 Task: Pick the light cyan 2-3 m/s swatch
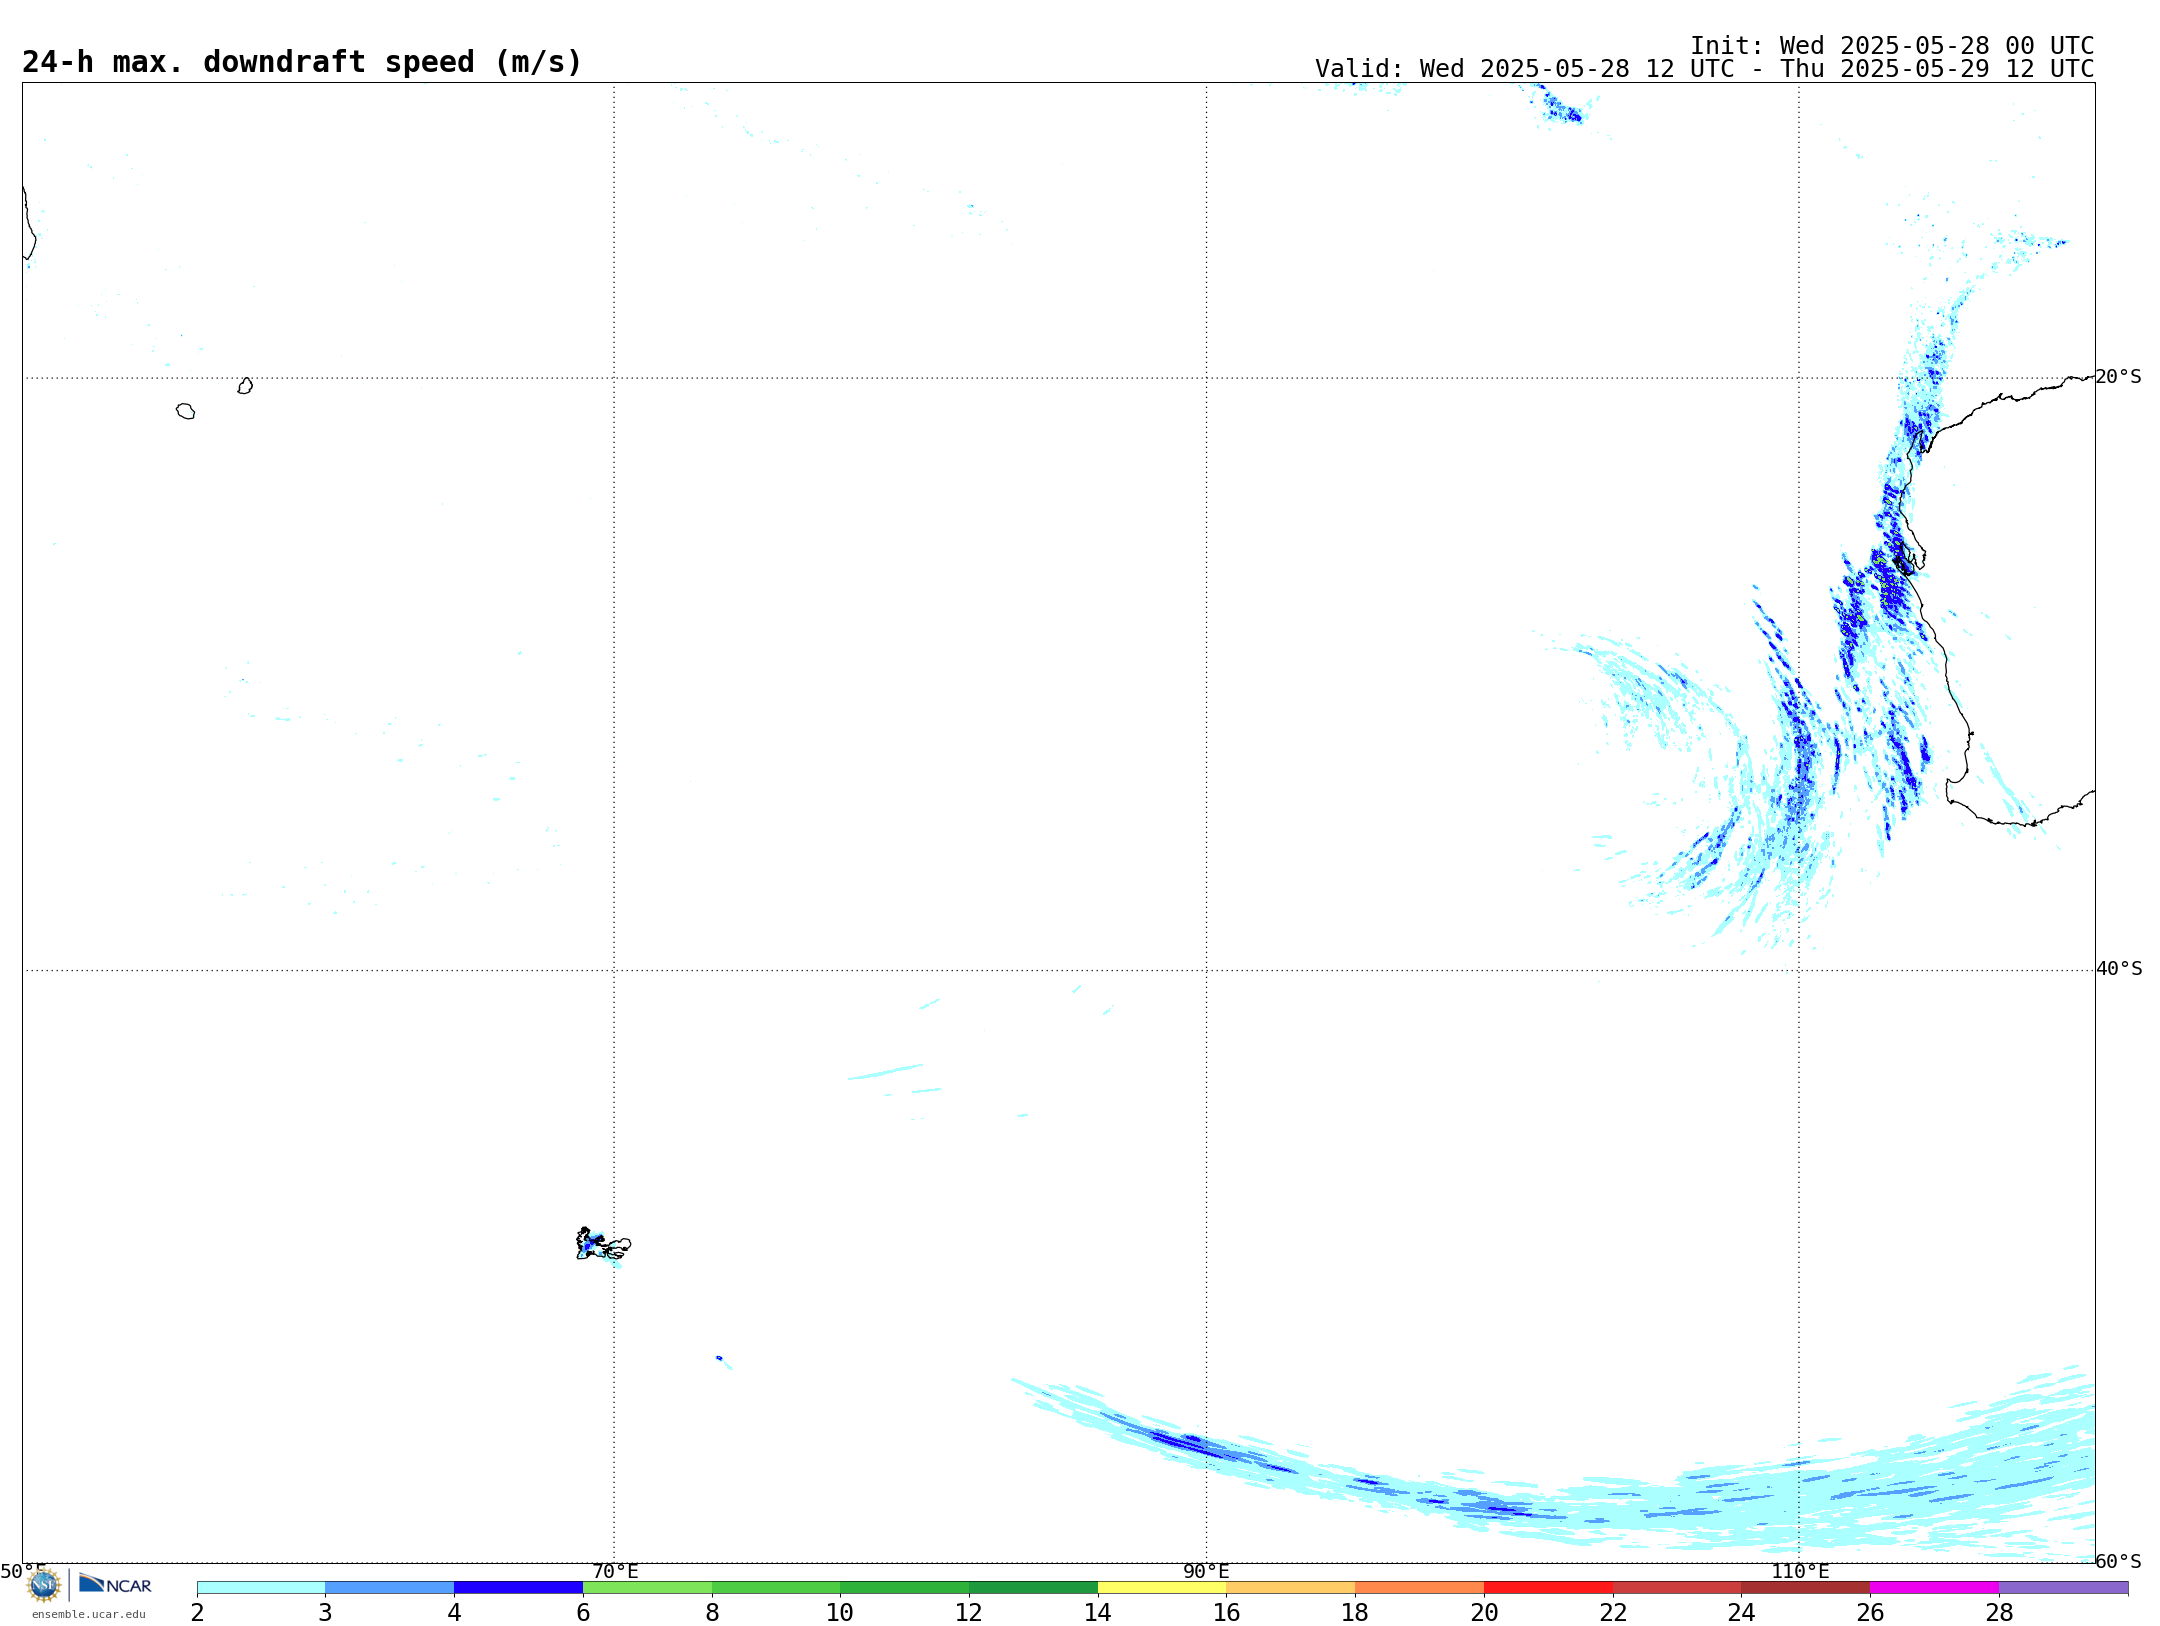coord(261,1587)
